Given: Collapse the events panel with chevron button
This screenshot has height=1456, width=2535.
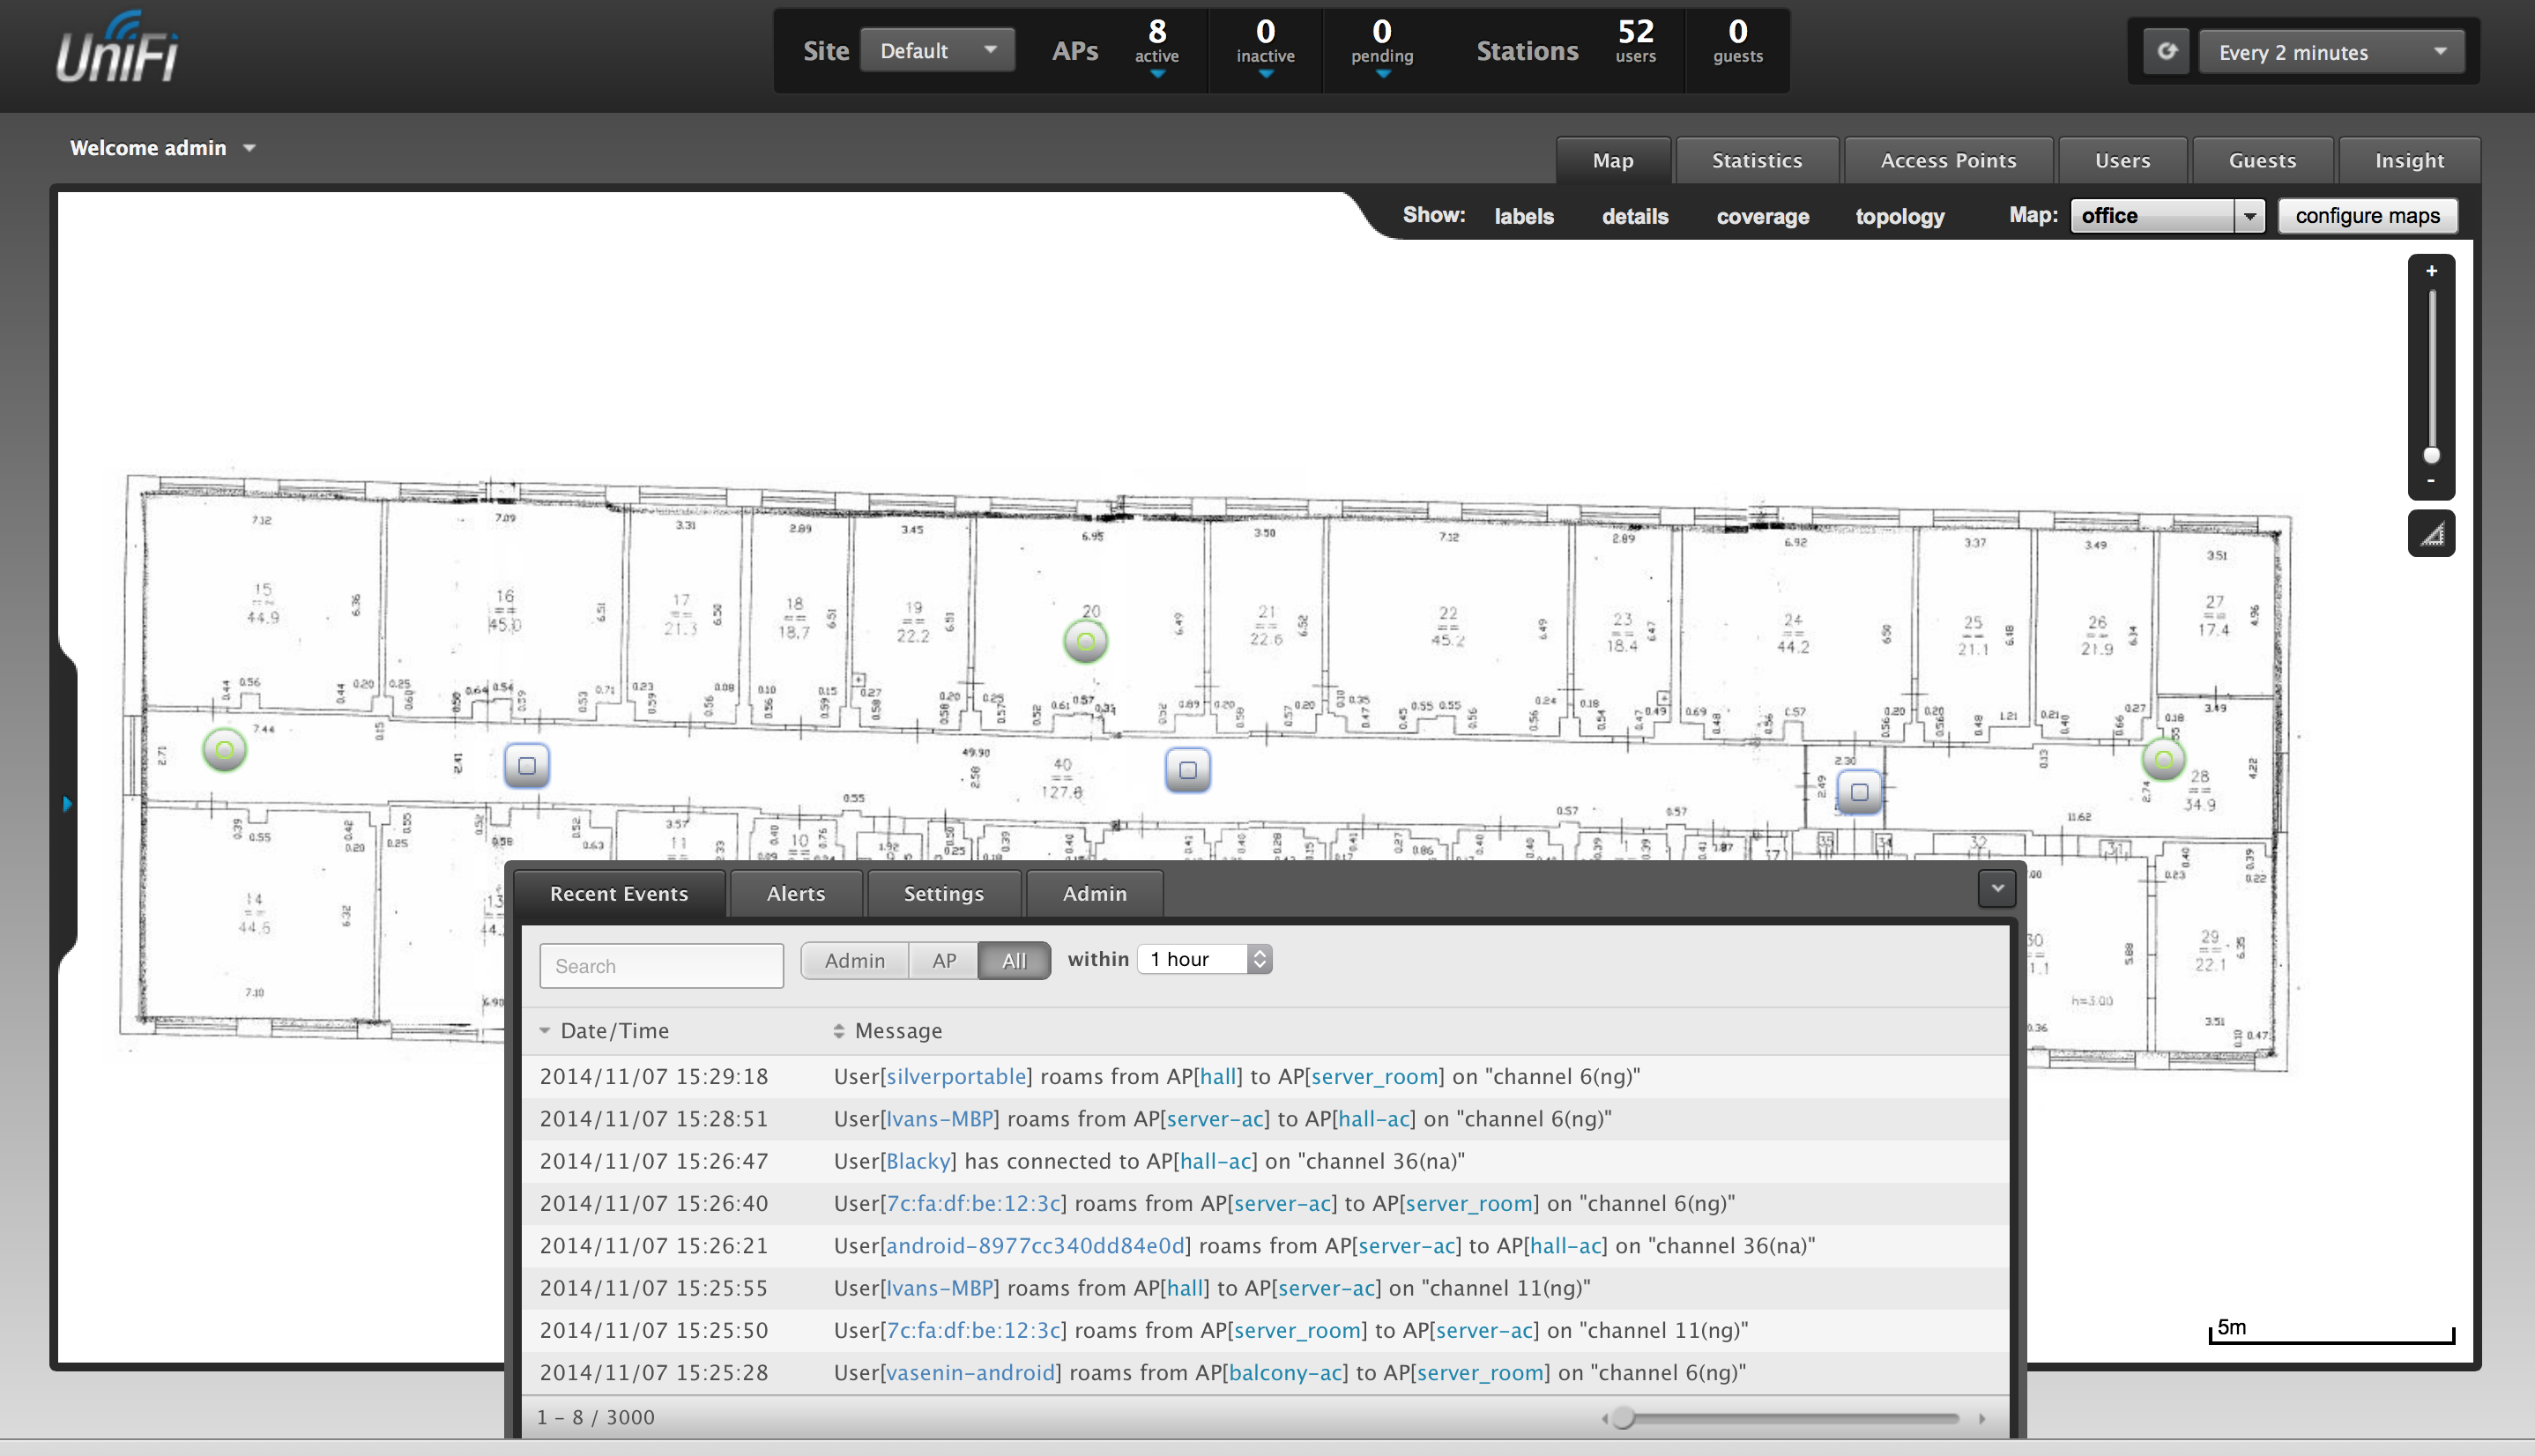Looking at the screenshot, I should 1996,888.
